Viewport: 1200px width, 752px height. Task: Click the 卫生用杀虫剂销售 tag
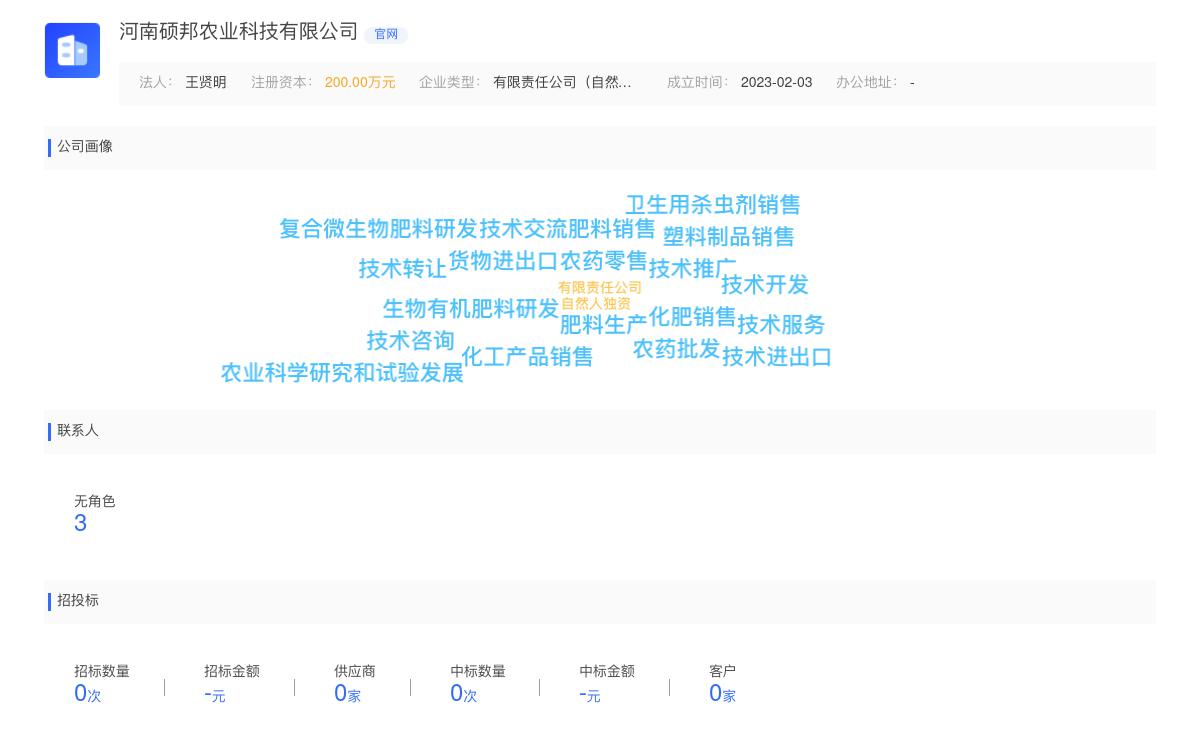[713, 205]
